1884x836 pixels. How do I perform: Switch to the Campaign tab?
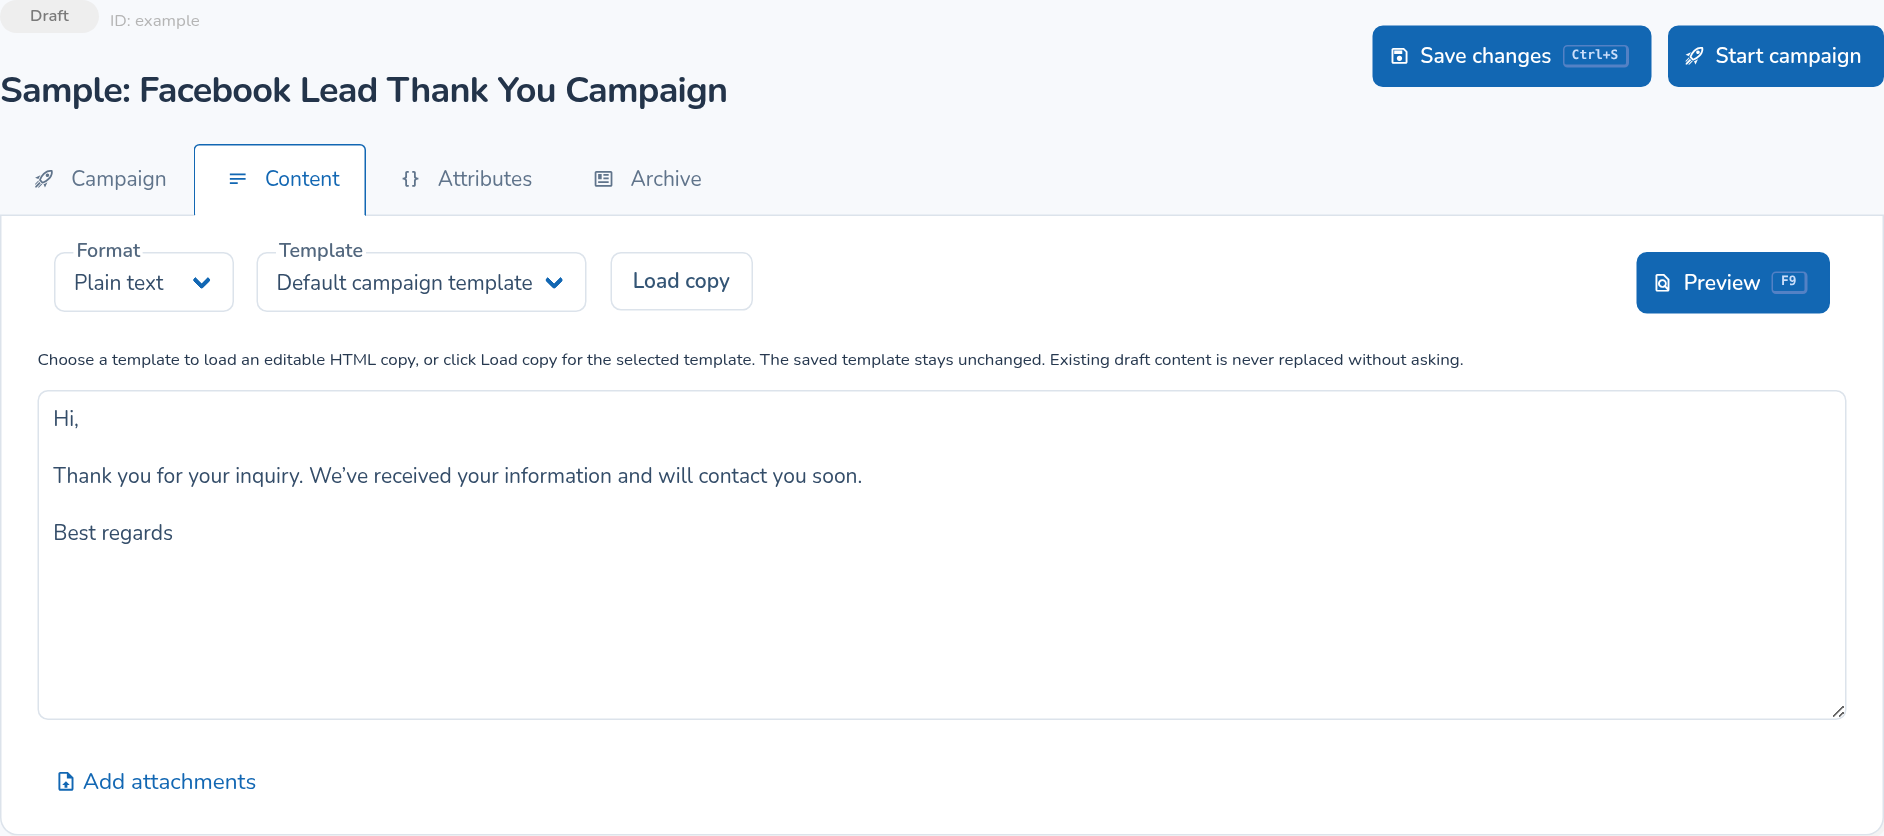(100, 179)
